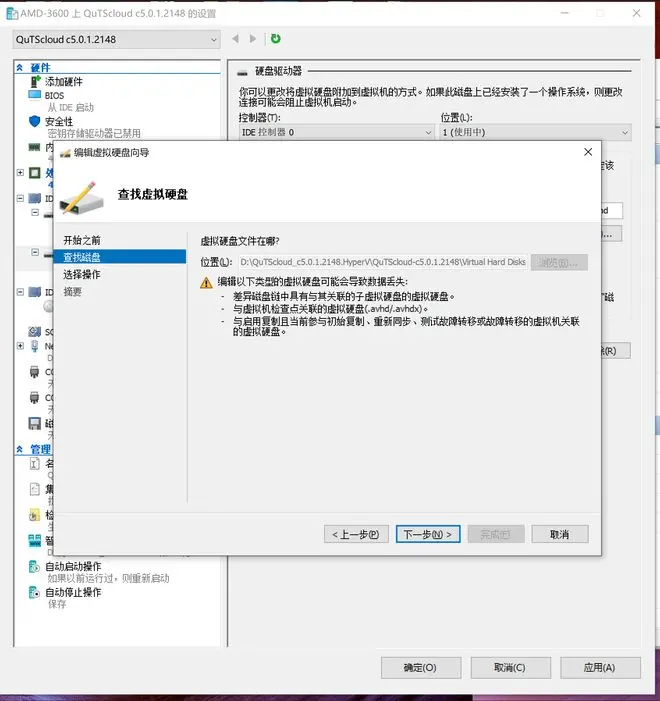660x701 pixels.
Task: Click the checkpoints icon in management section
Action: point(34,515)
